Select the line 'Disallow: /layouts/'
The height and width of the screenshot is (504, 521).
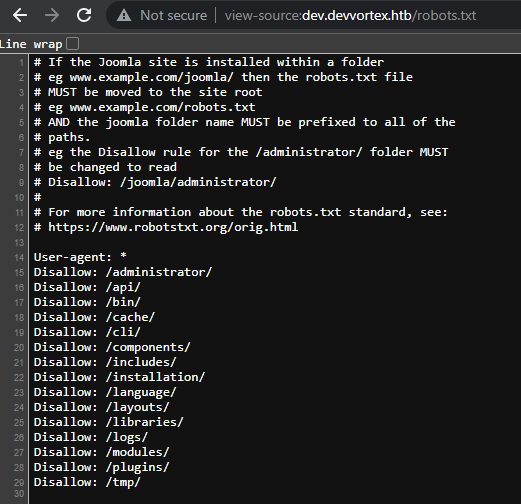(101, 407)
